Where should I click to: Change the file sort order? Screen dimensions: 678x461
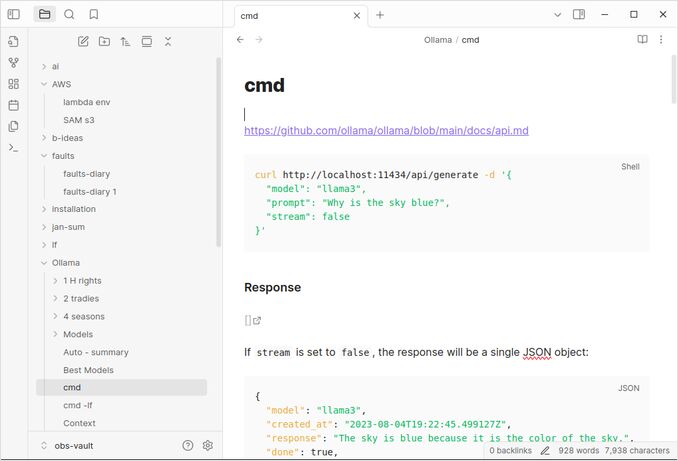[x=125, y=41]
